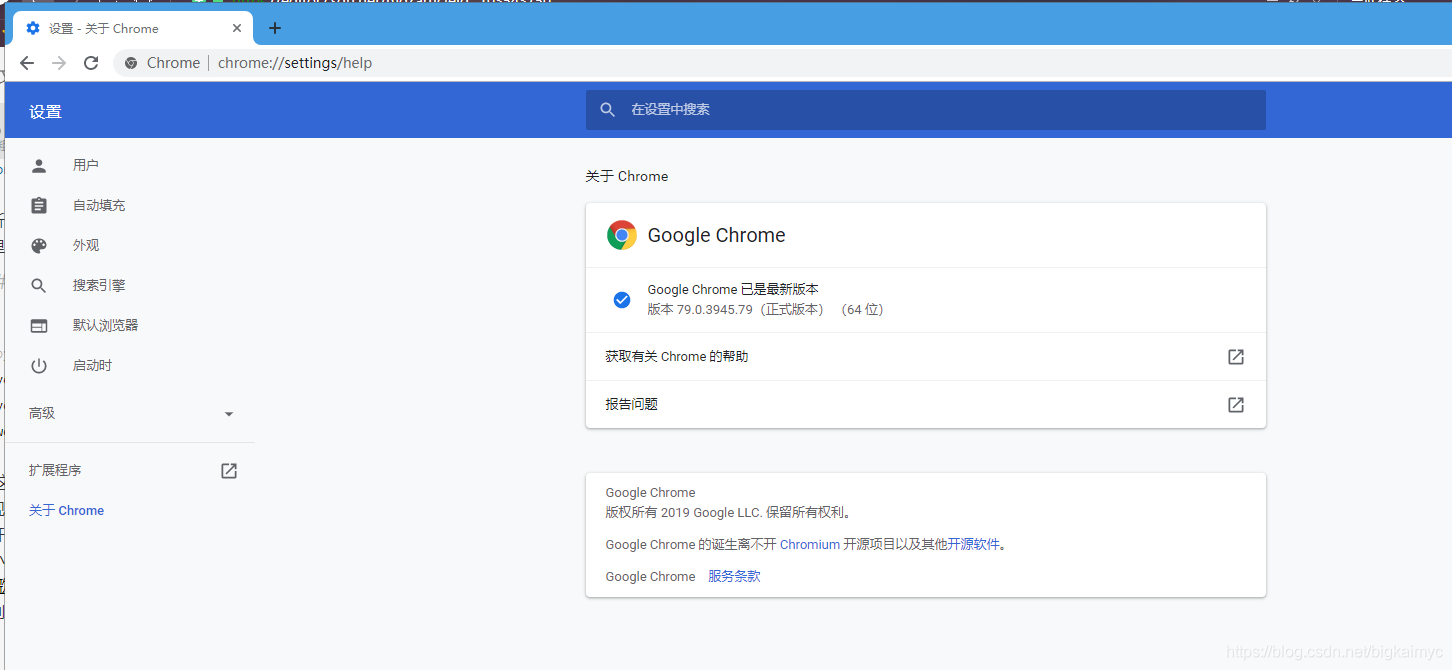Viewport: 1452px width, 670px height.
Task: Click the blue update checkmark icon
Action: (x=622, y=300)
